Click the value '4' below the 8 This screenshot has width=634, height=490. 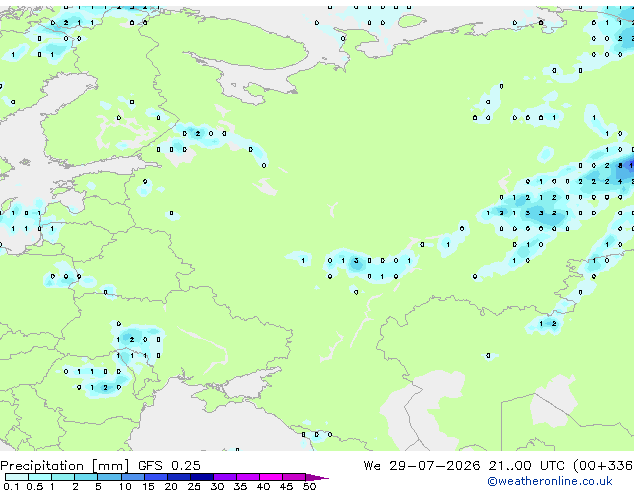[x=620, y=182]
